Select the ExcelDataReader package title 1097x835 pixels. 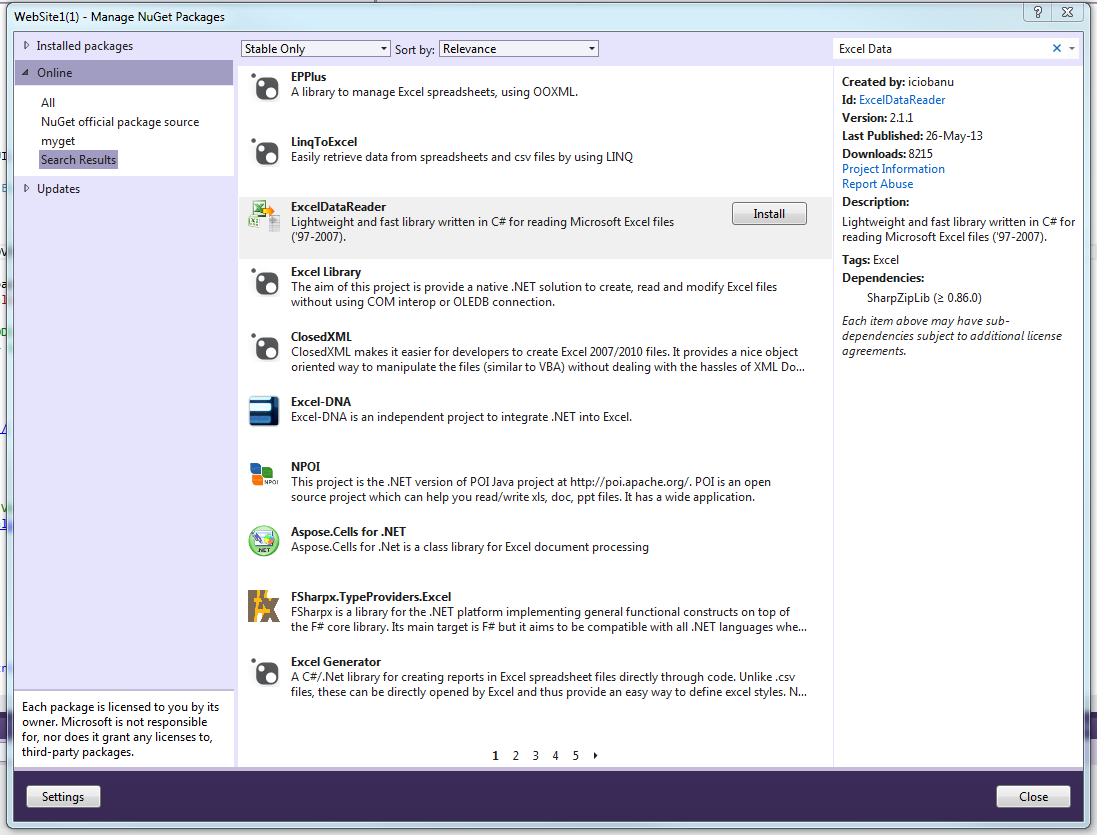click(339, 207)
